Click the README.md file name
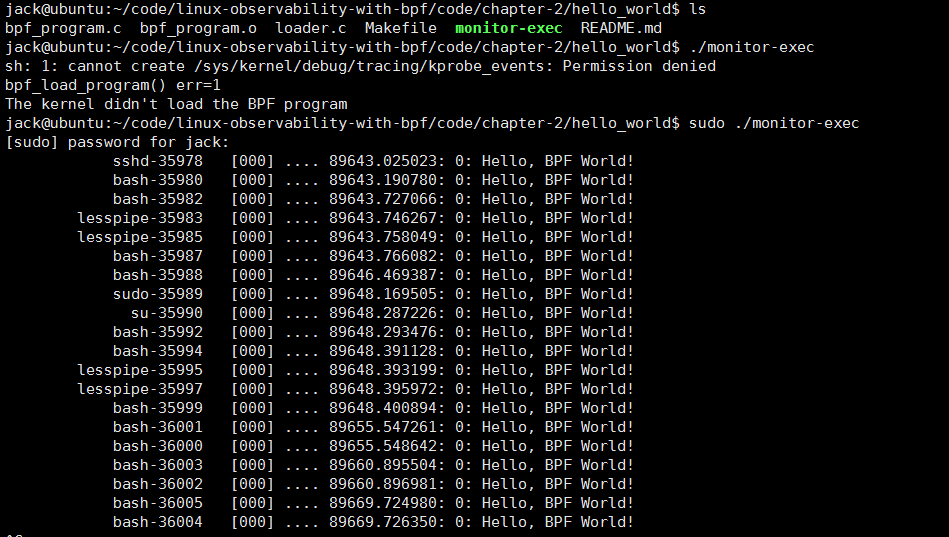The height and width of the screenshot is (537, 949). click(621, 28)
